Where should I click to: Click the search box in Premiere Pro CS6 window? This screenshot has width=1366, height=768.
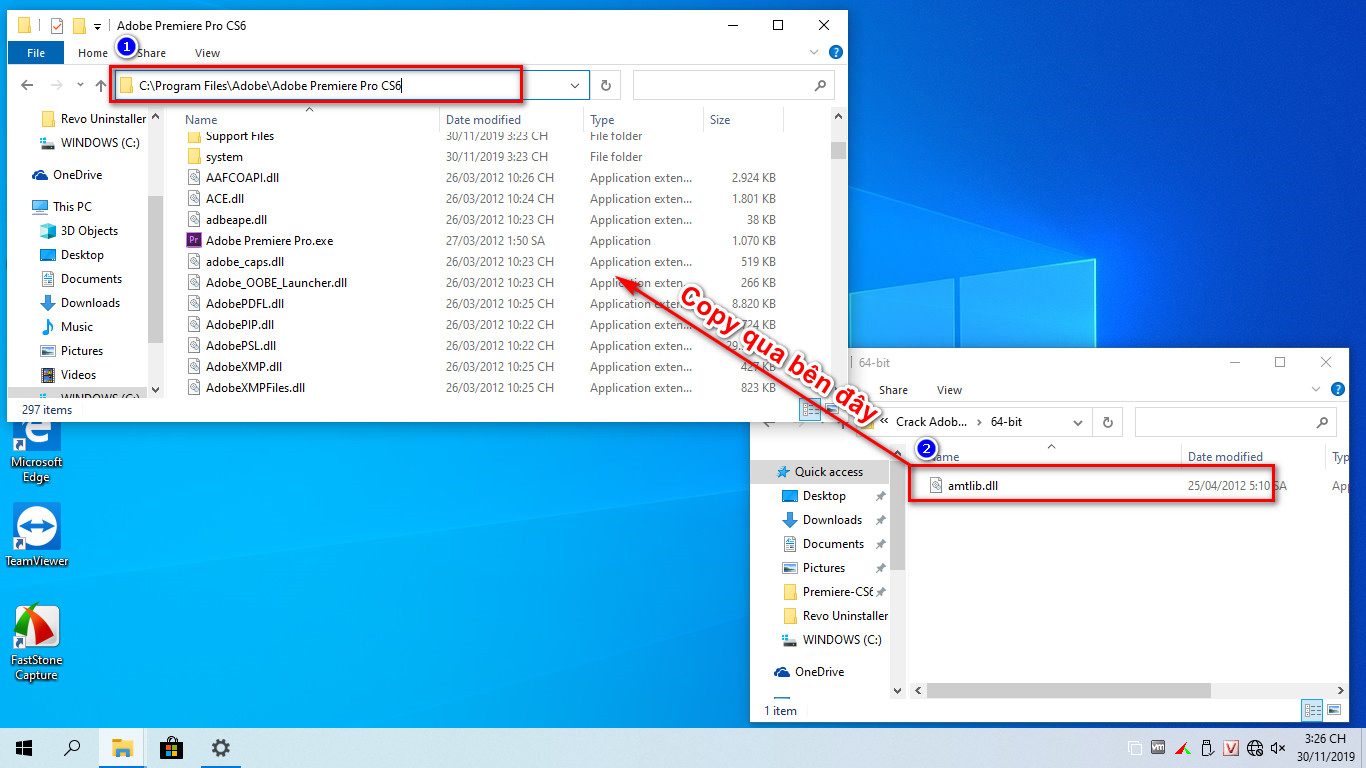coord(733,86)
